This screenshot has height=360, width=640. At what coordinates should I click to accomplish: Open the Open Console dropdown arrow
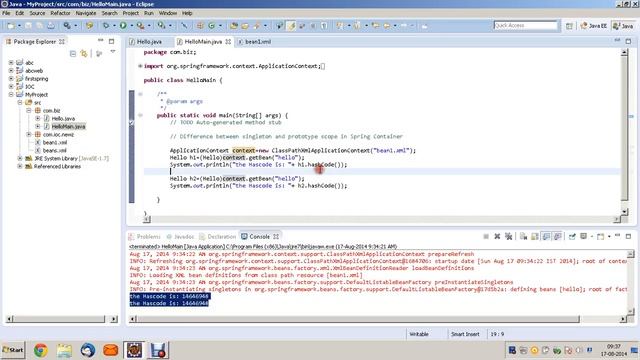coord(609,236)
